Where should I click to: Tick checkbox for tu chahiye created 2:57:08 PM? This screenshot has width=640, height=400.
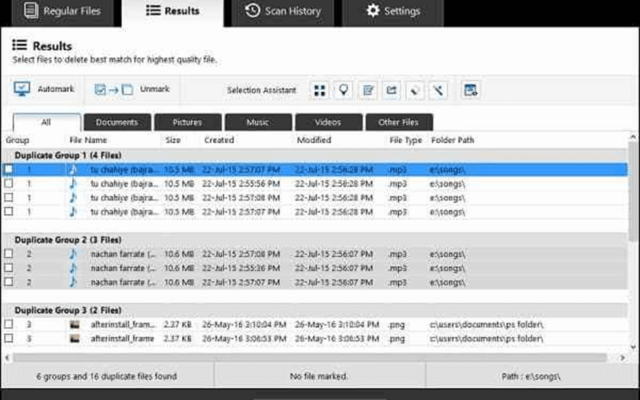click(x=9, y=198)
